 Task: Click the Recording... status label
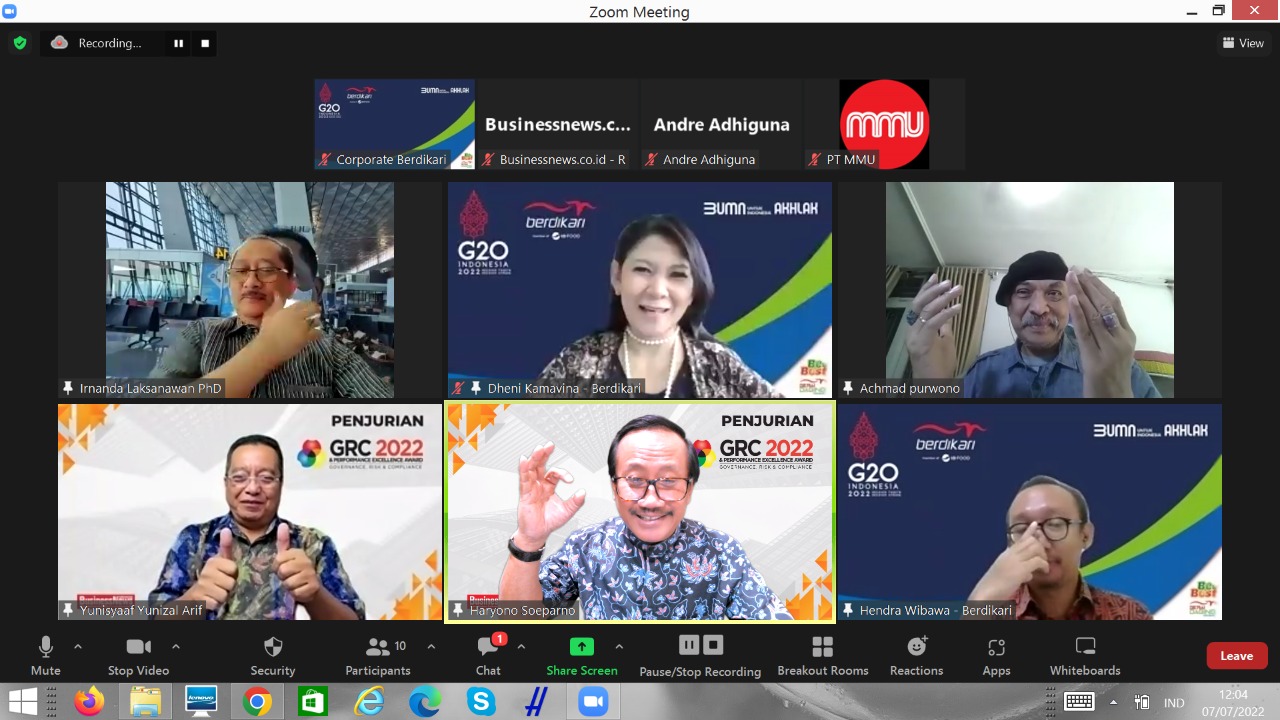(x=110, y=43)
